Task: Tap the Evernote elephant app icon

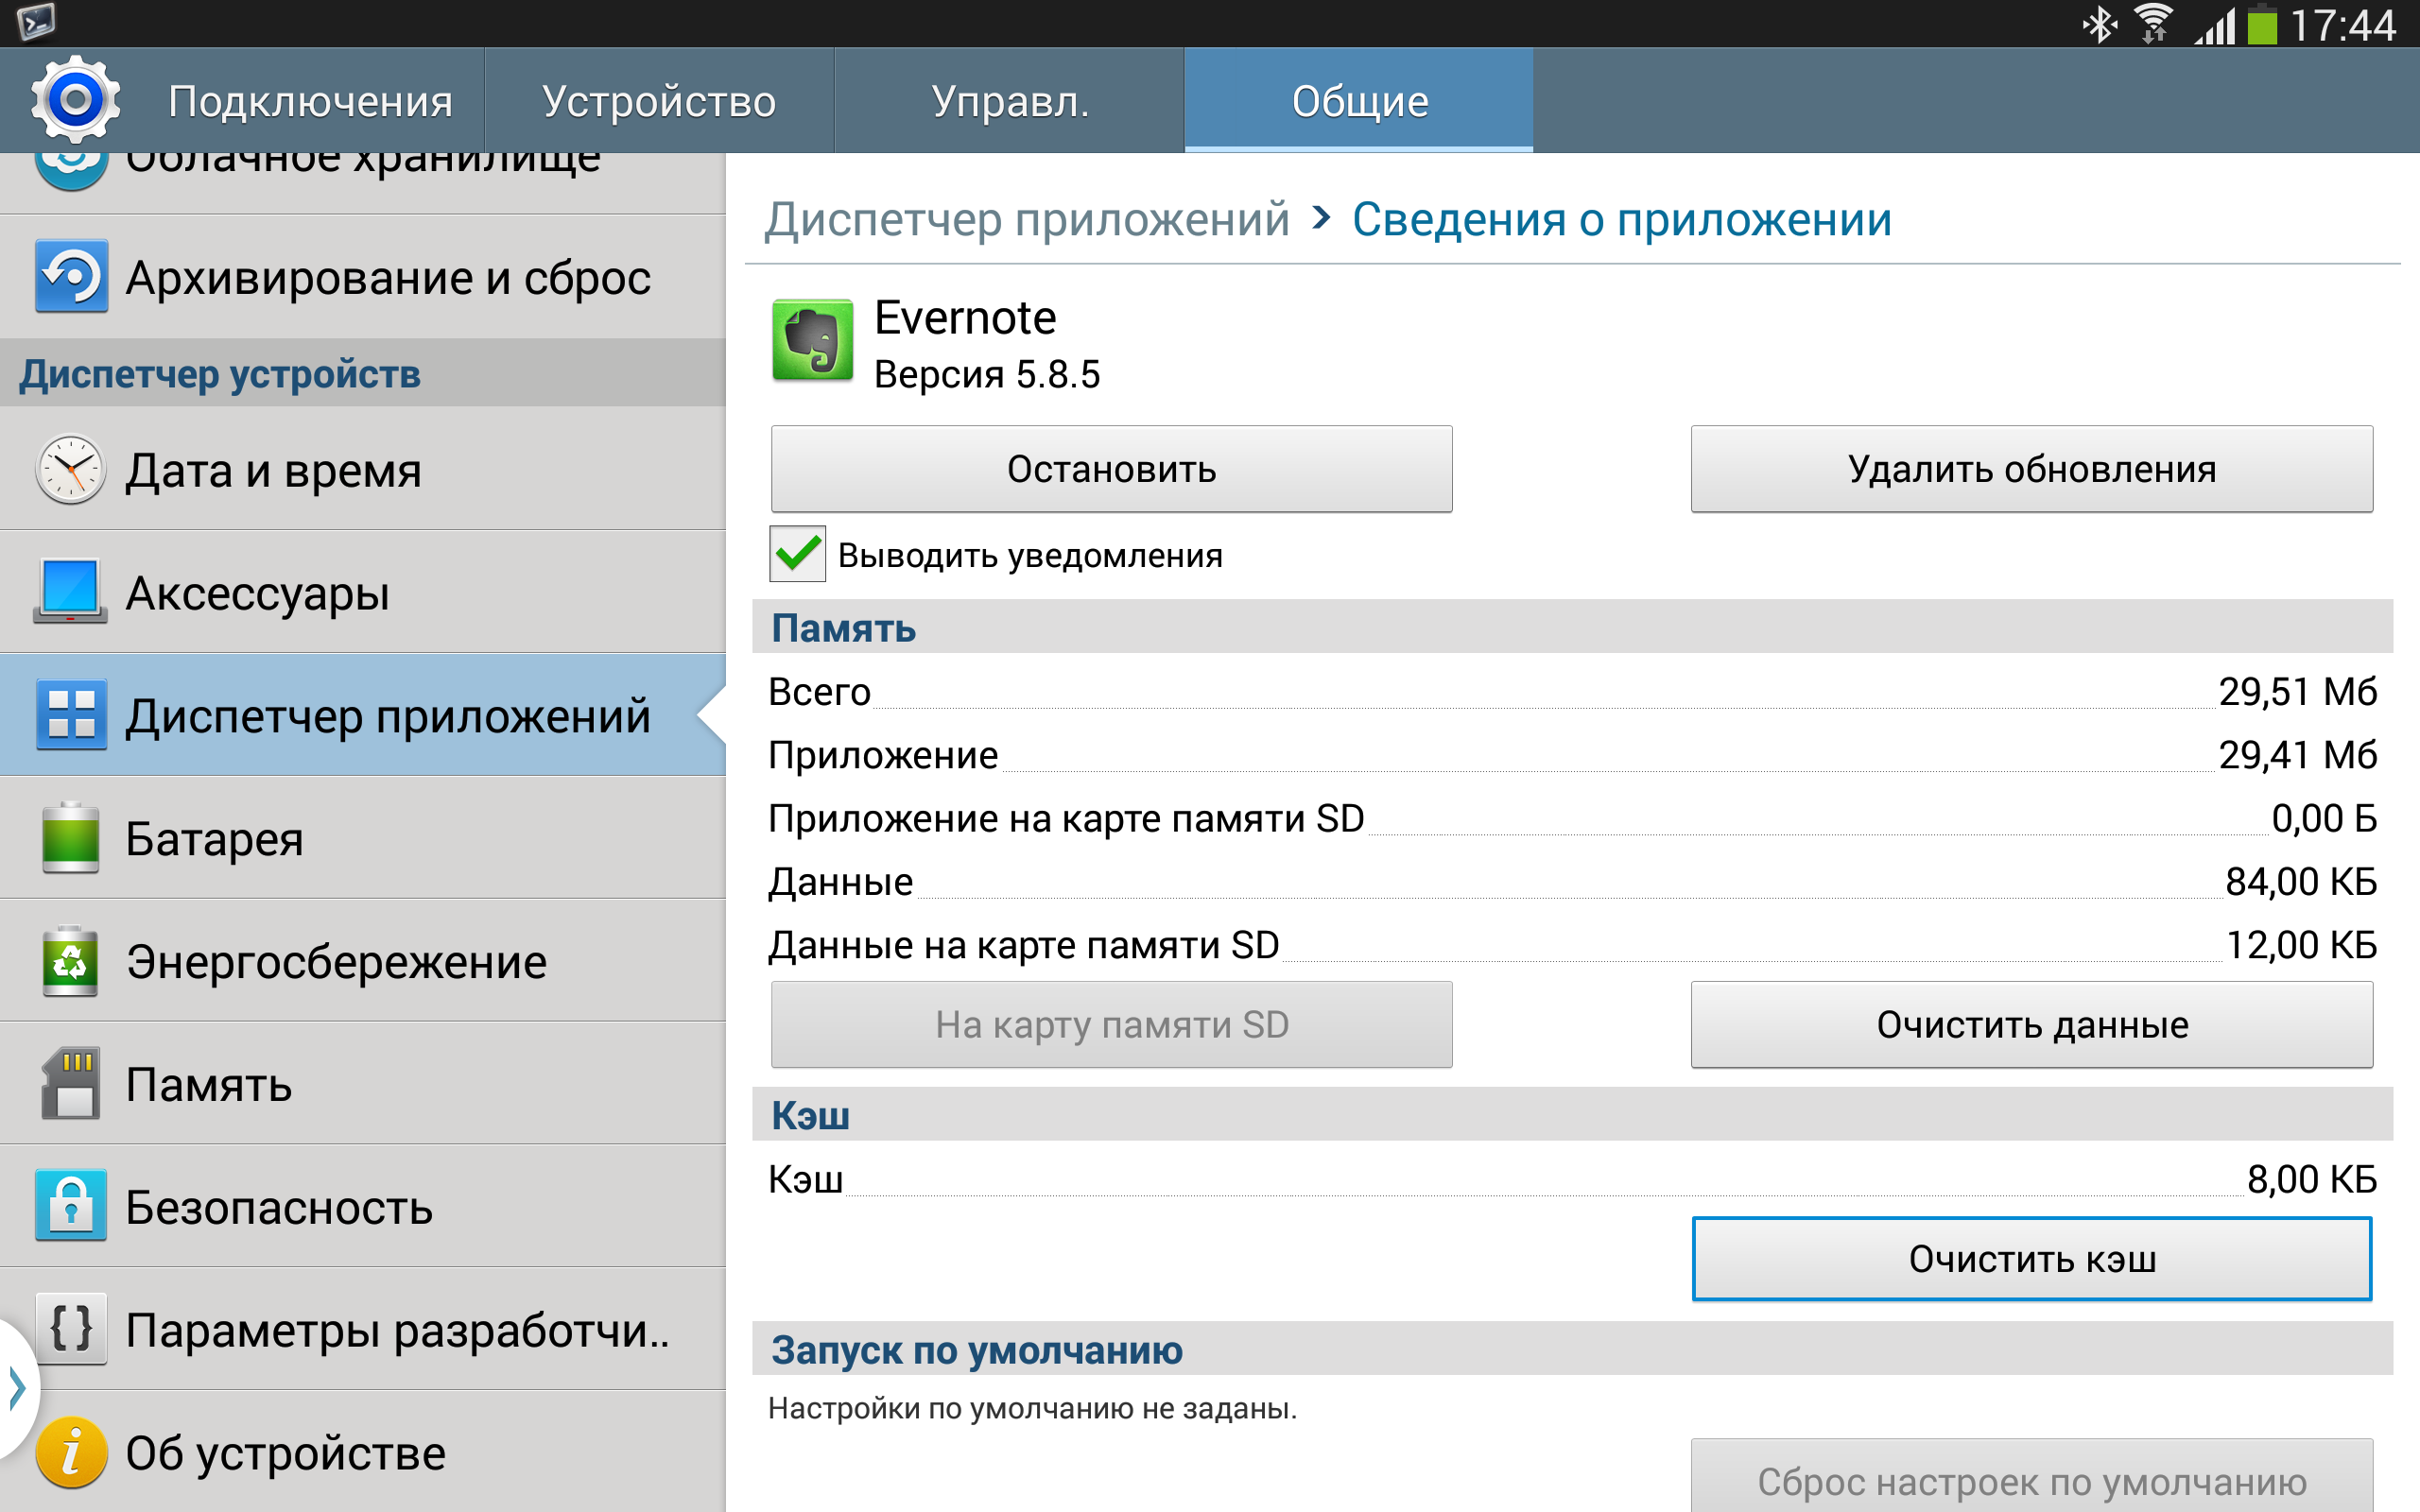Action: [812, 340]
